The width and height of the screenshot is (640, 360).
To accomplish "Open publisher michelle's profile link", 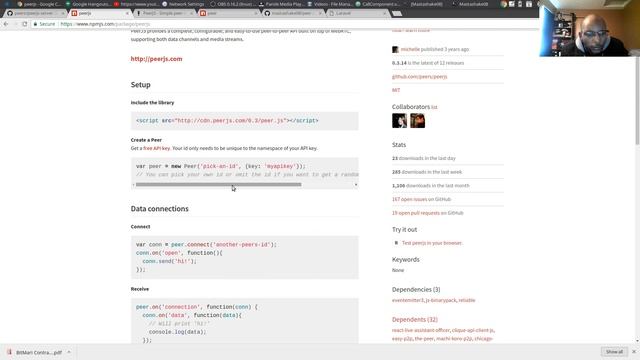I will [x=410, y=49].
